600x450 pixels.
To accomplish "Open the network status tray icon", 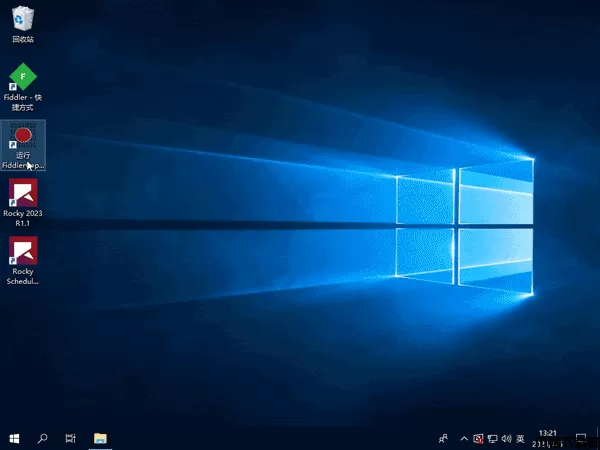I will click(x=493, y=438).
